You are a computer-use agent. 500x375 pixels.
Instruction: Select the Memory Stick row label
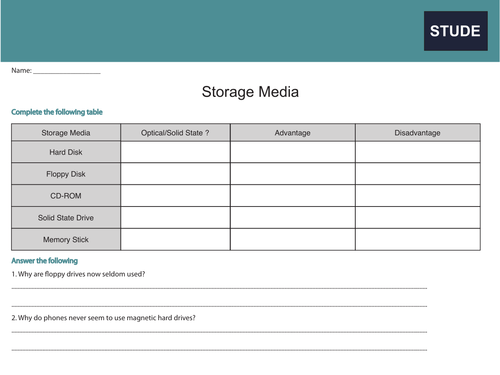click(66, 239)
